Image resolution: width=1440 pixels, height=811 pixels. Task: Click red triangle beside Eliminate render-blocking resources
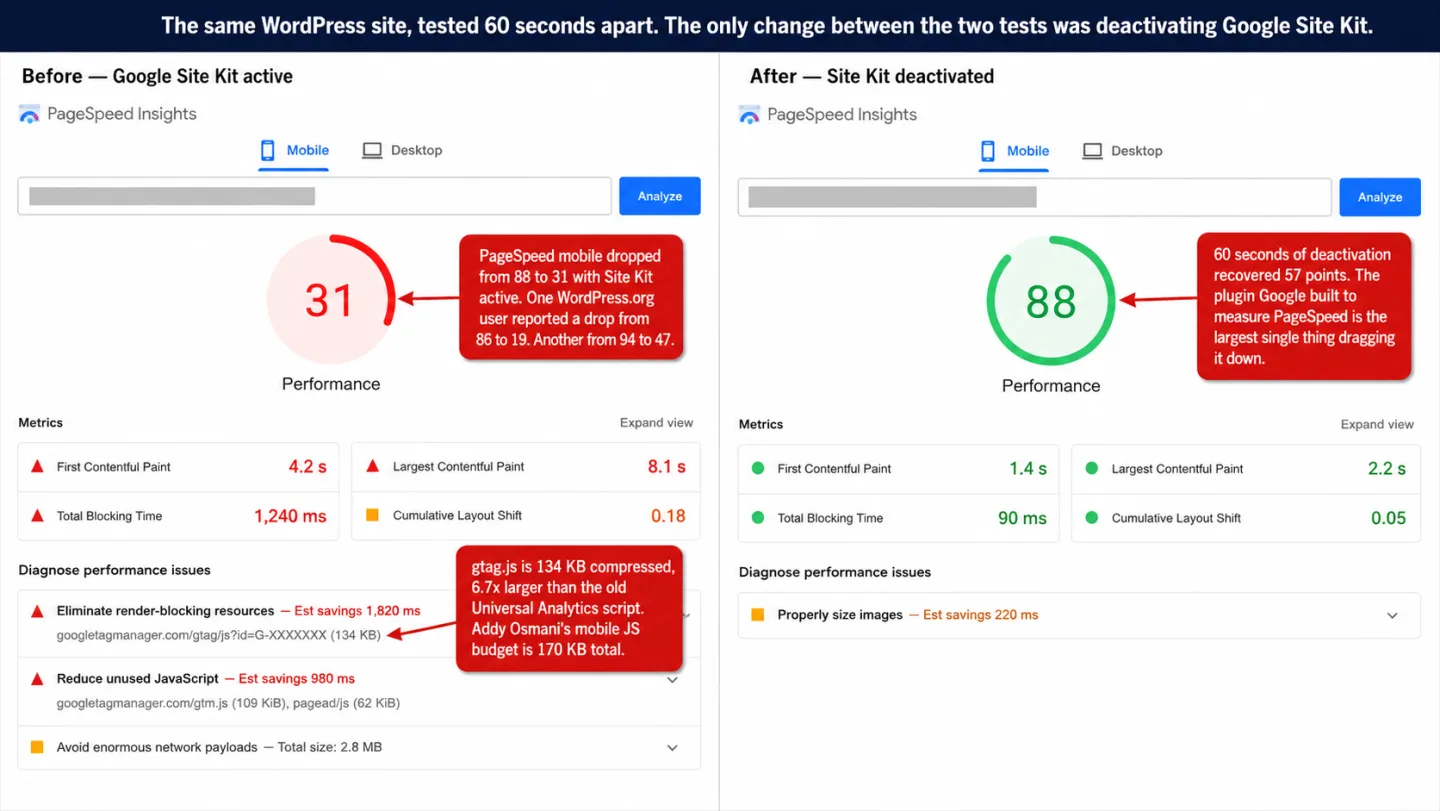[37, 611]
